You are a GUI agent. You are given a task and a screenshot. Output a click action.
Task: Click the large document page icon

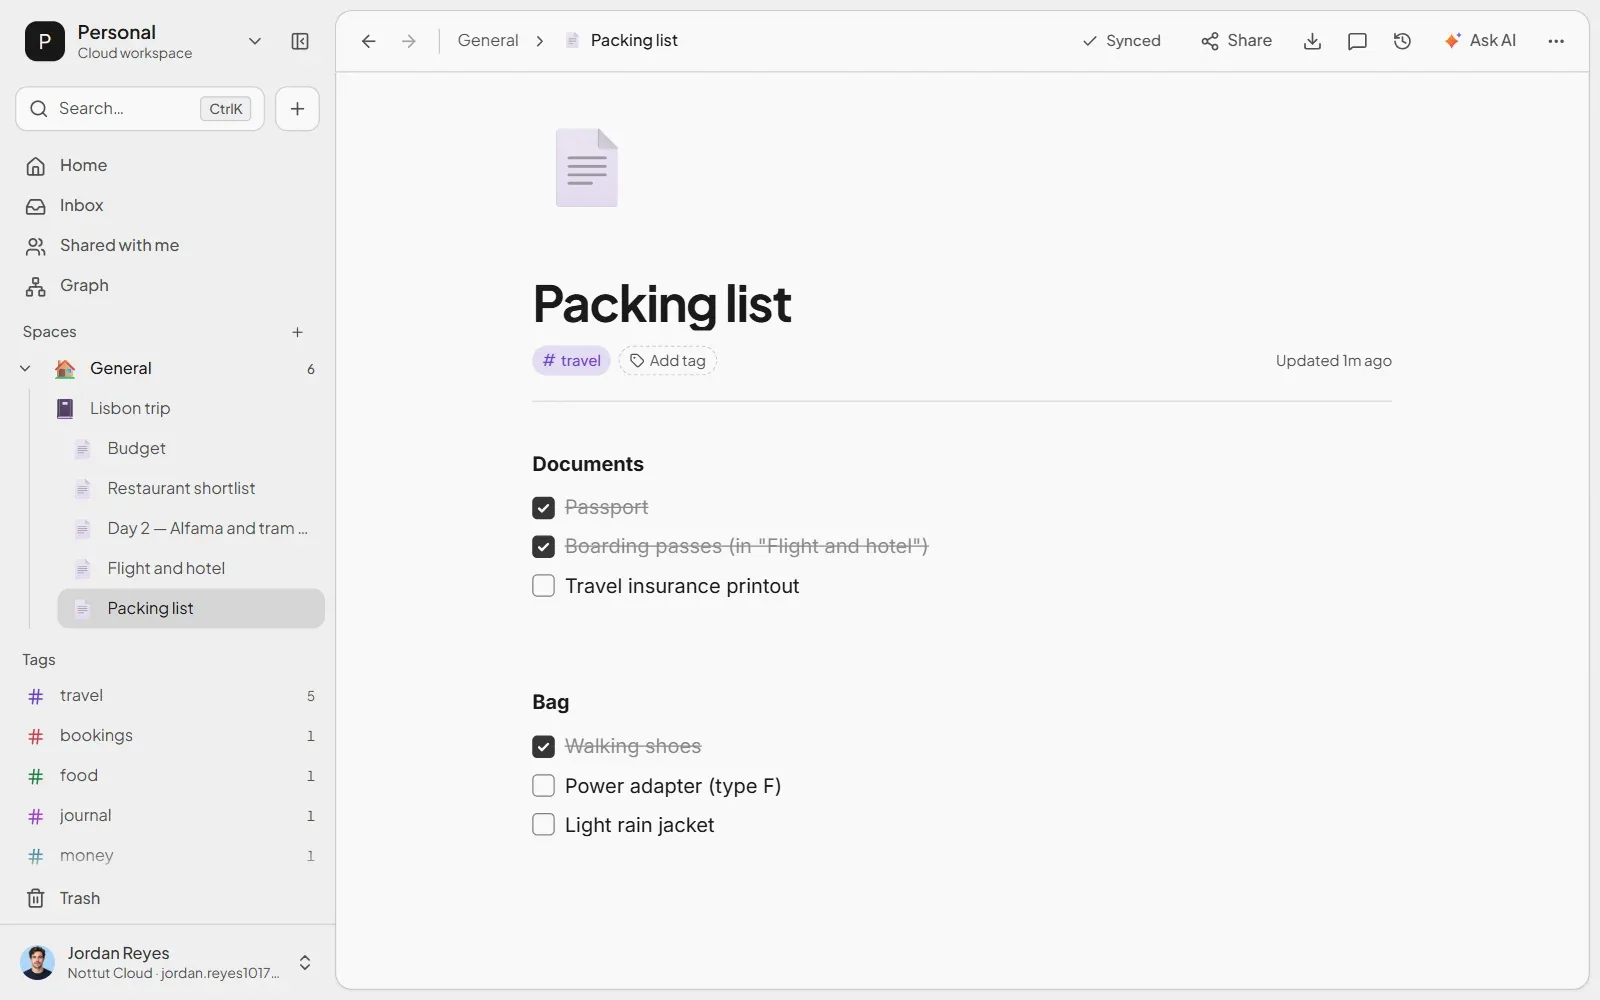click(x=587, y=168)
